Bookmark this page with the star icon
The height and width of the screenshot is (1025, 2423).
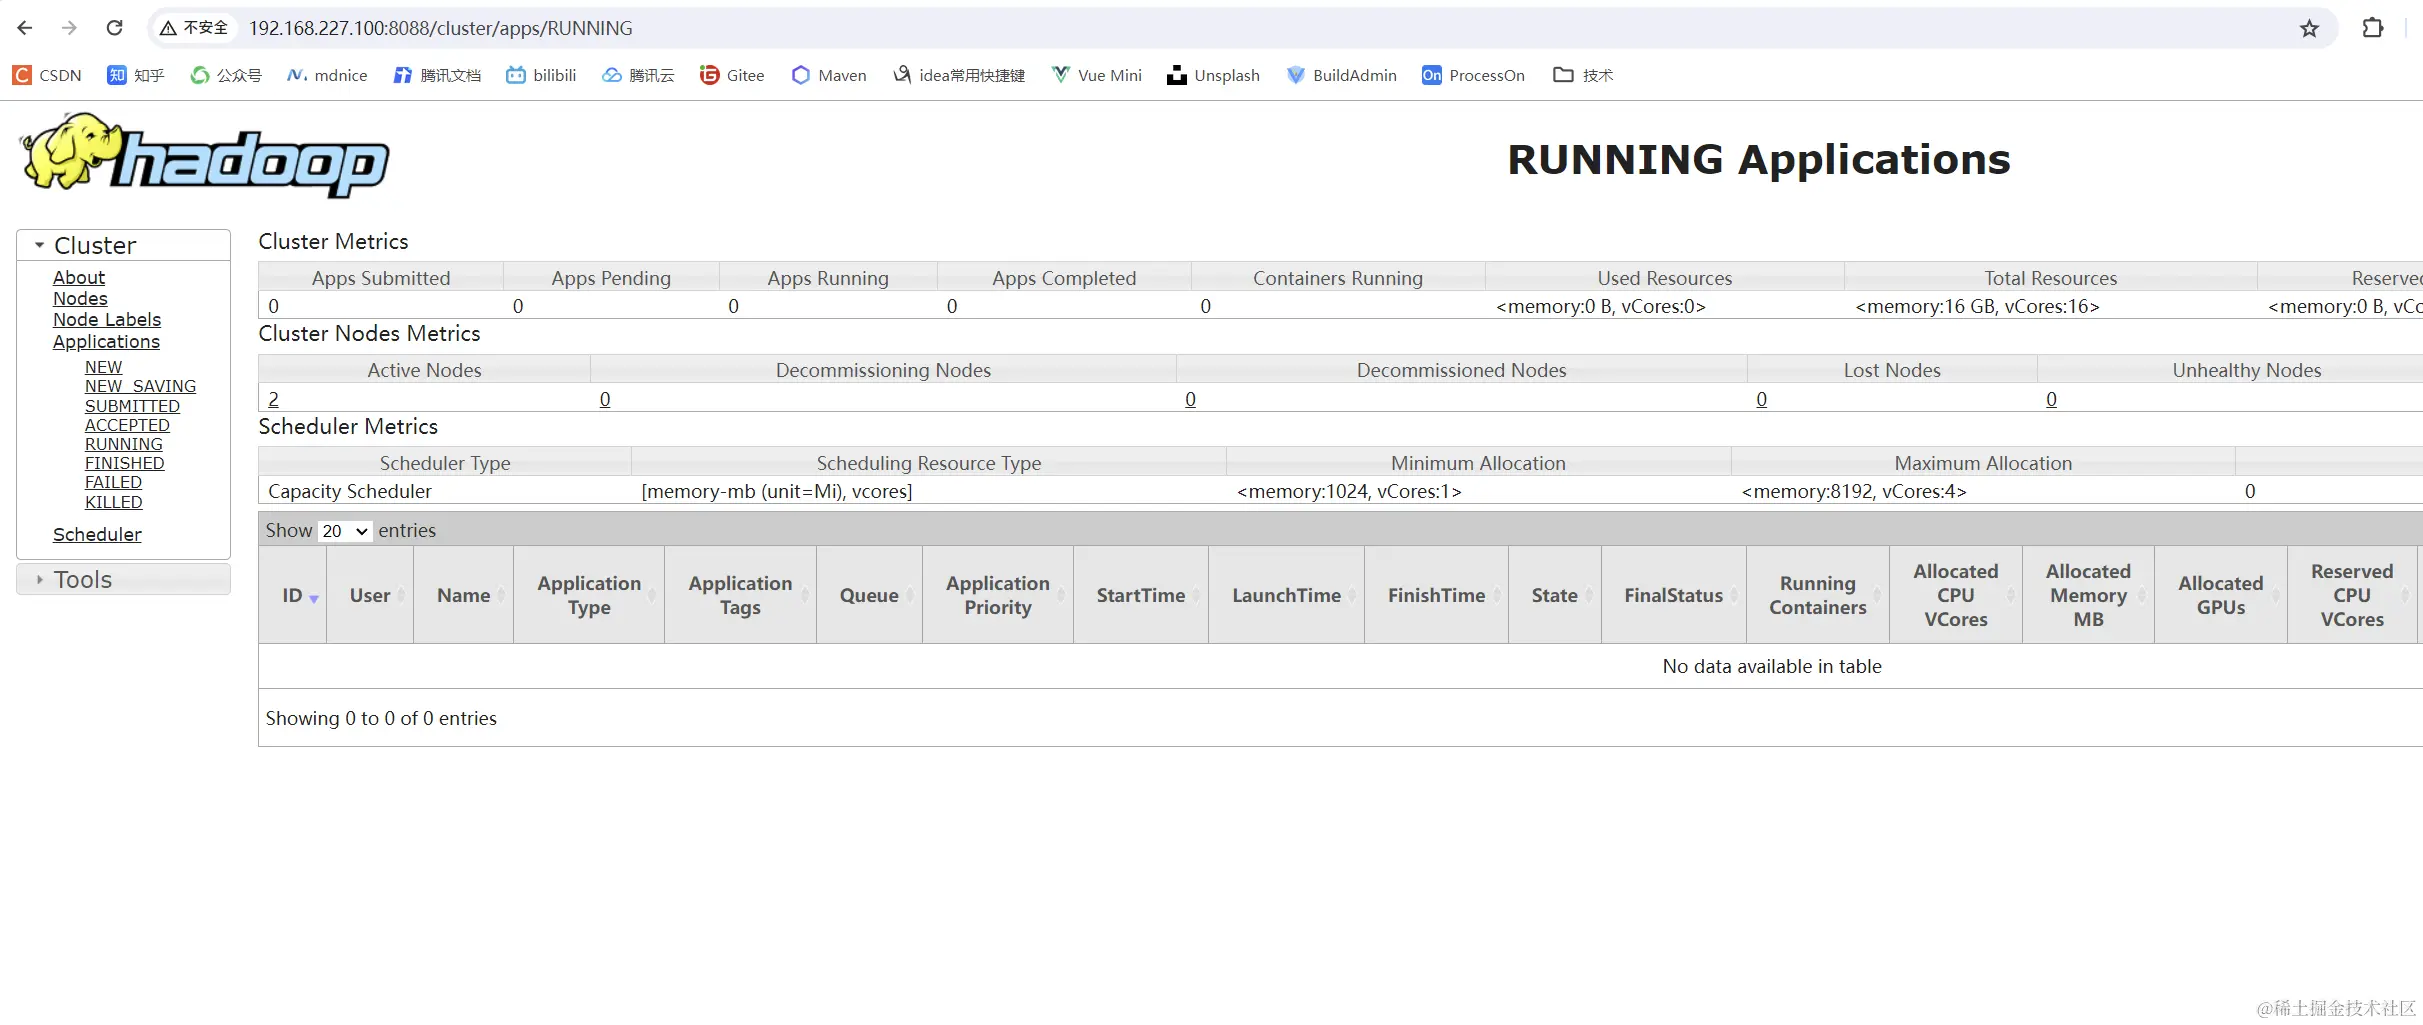tap(2309, 28)
